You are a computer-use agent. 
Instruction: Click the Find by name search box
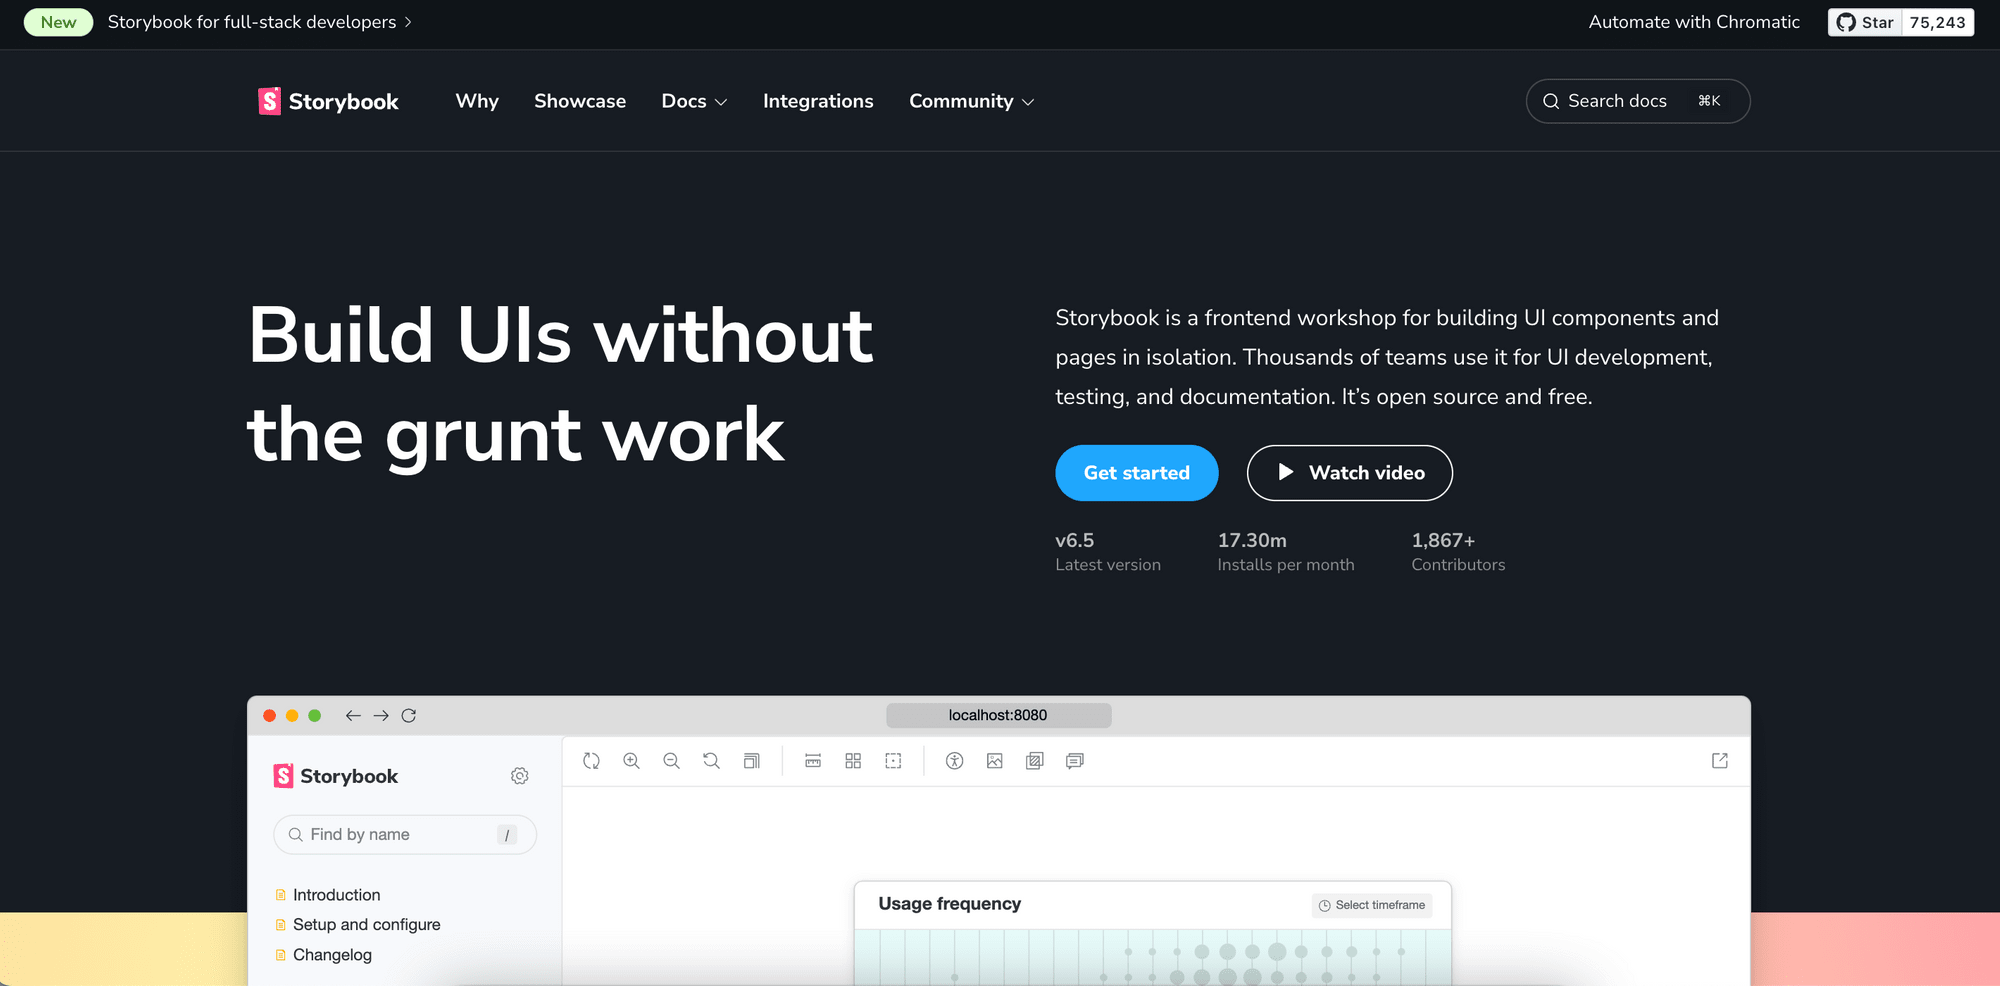405,835
